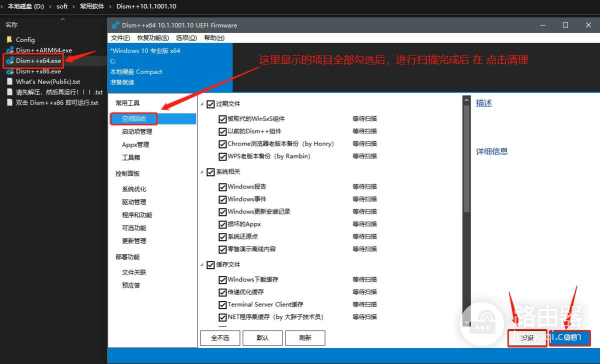Toggle NET程序集缓存 (by 大胖子技术员) checkbox
600x364 pixels.
[222, 317]
